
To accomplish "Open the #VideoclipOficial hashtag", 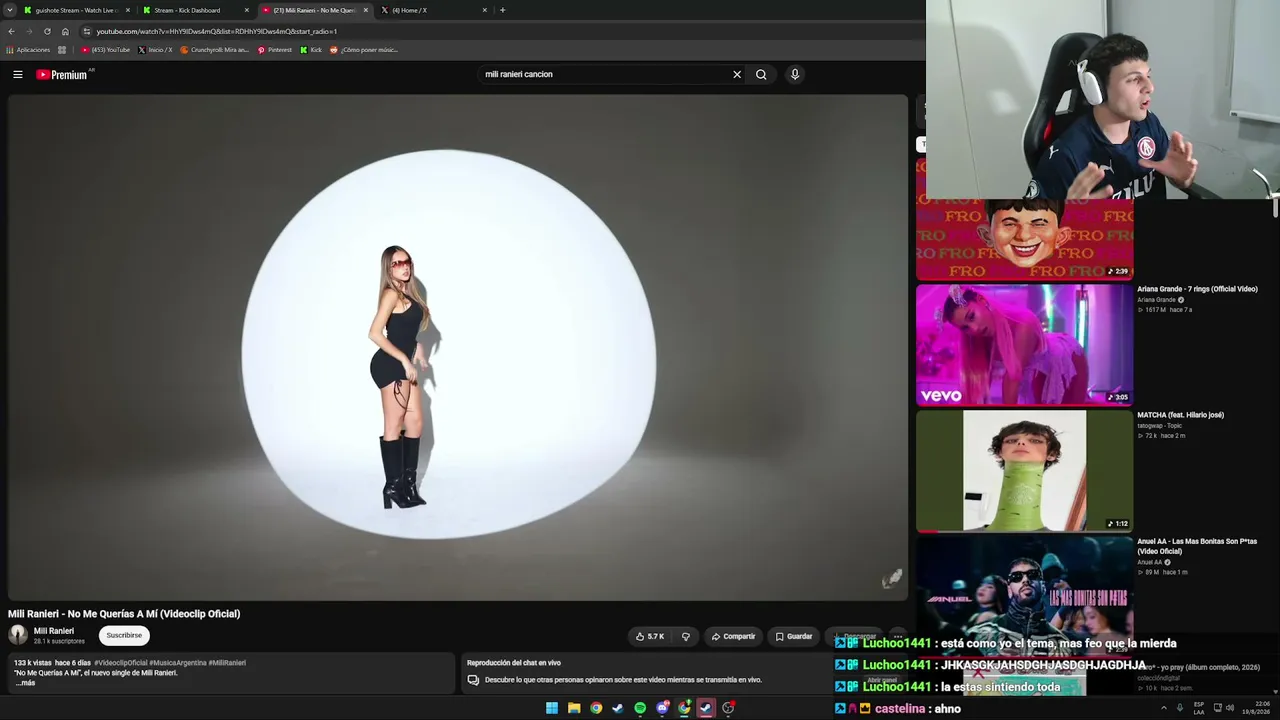I will 120,663.
